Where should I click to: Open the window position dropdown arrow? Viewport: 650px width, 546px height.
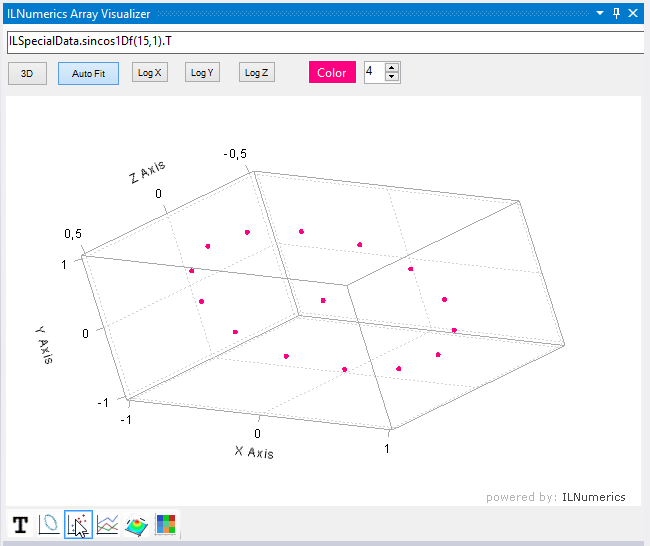599,13
